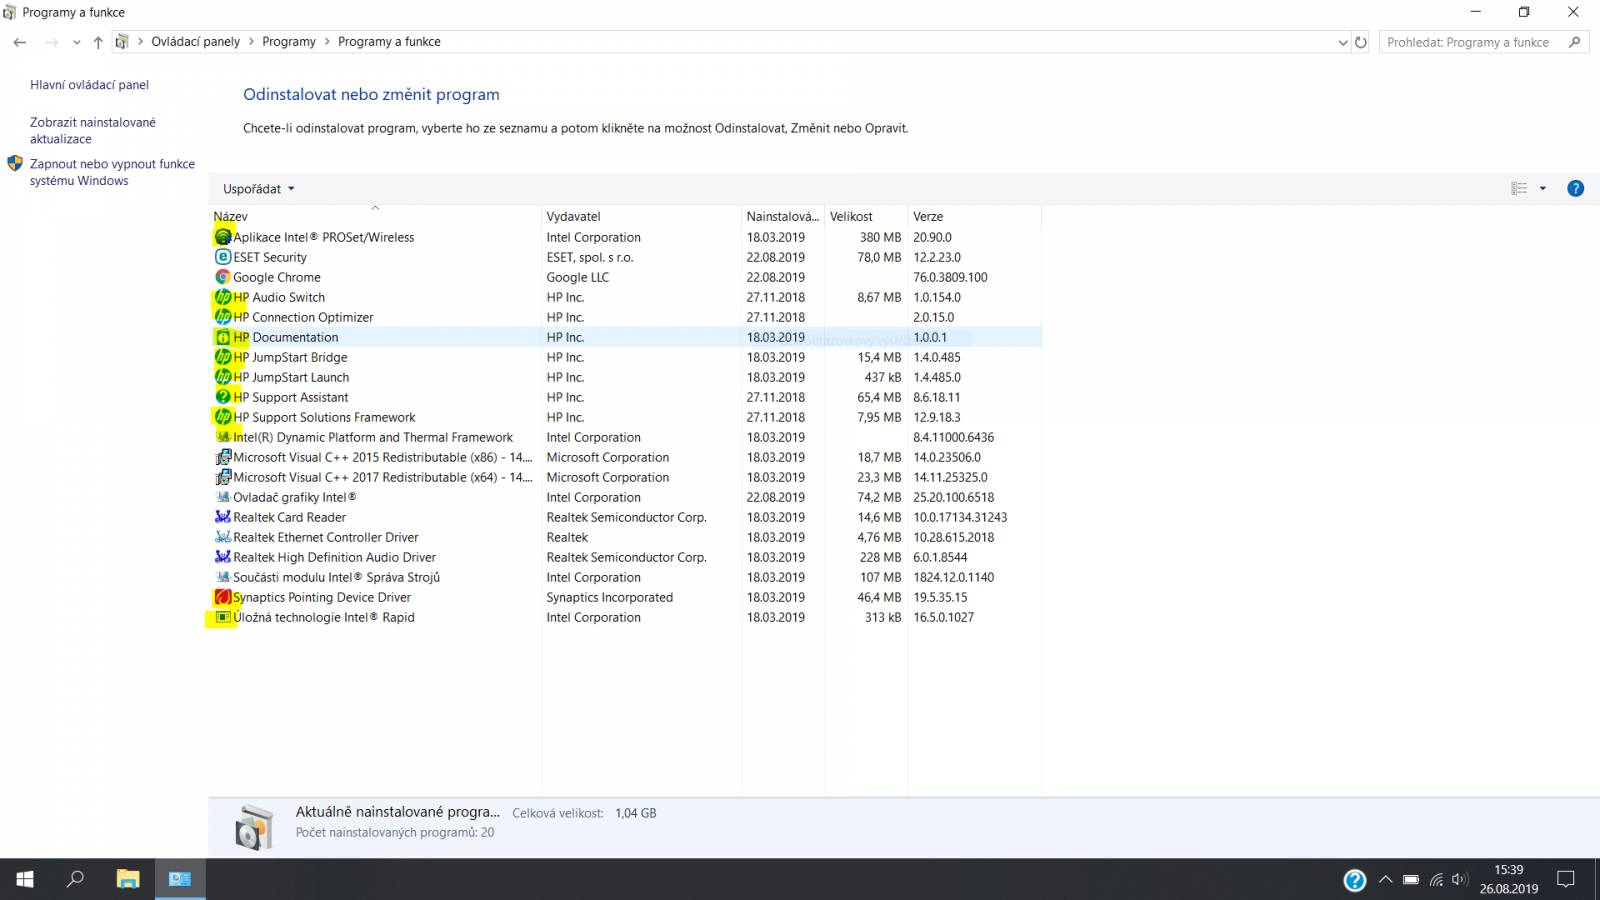Click the Wi-Fi network tray icon
1600x900 pixels.
[1435, 880]
